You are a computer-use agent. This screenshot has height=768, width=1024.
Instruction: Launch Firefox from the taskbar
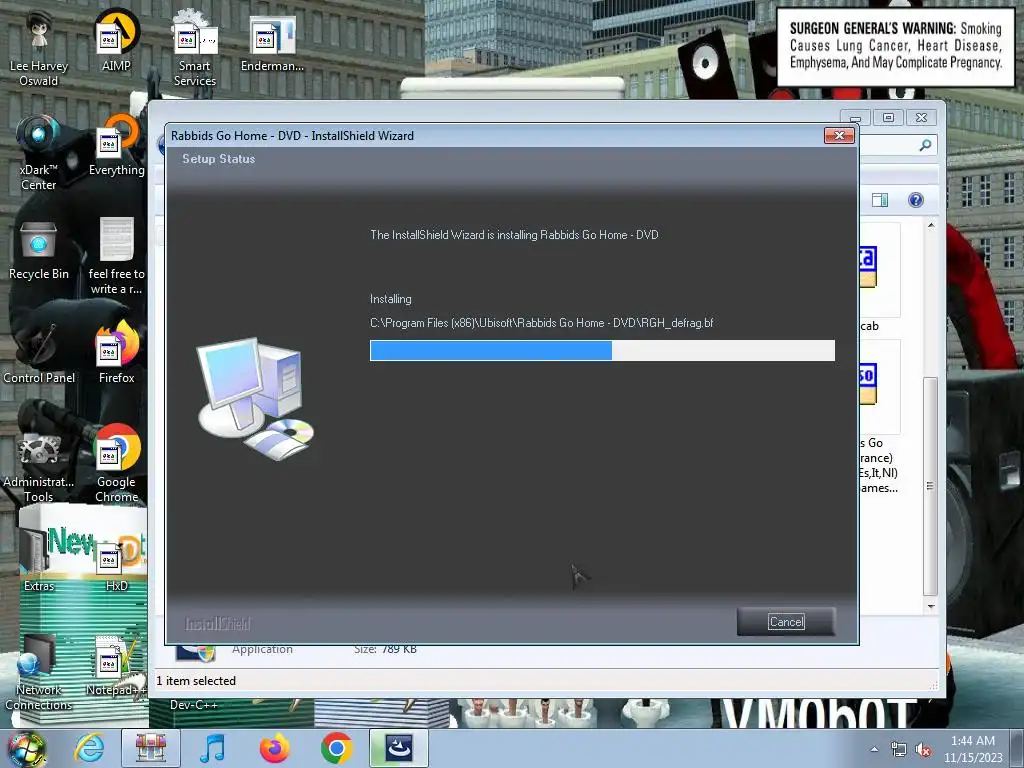274,748
